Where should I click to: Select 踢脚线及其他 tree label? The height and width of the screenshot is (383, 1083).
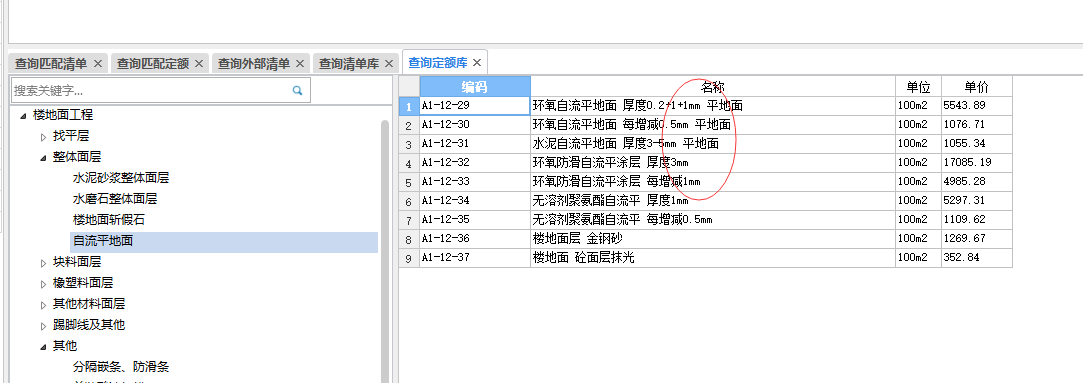(89, 325)
